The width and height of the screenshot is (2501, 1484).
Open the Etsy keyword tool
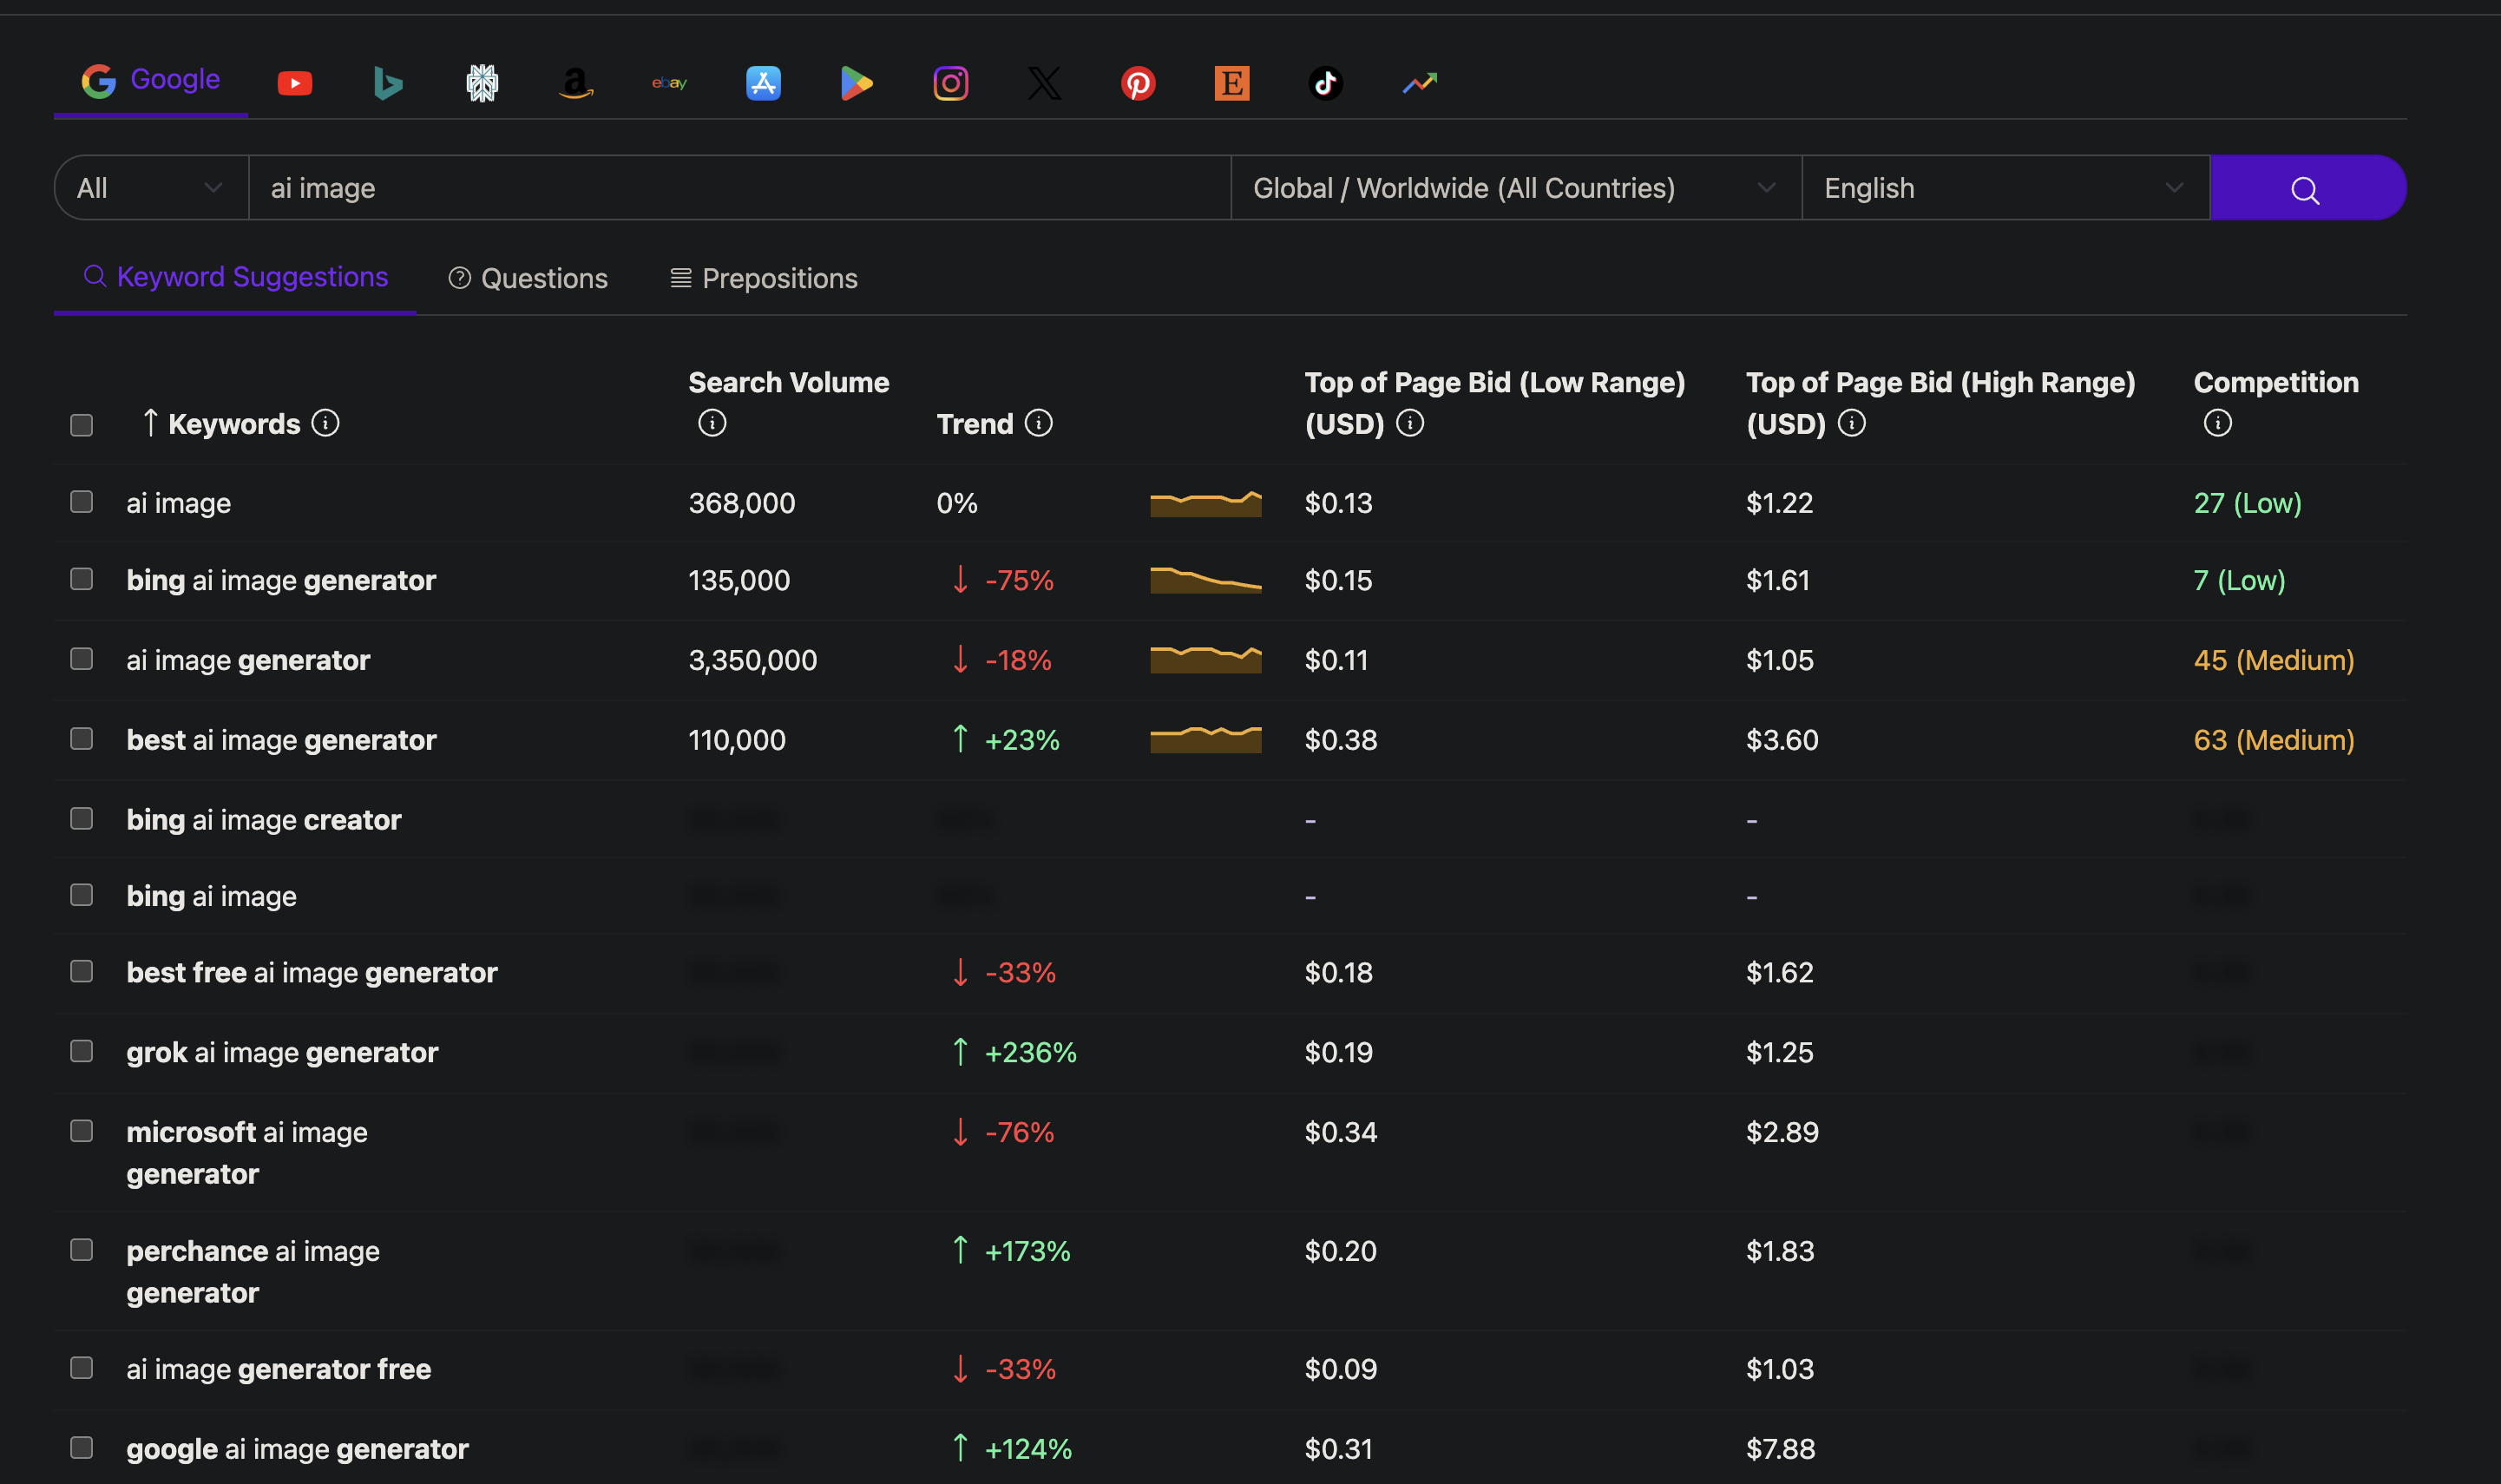click(x=1231, y=83)
